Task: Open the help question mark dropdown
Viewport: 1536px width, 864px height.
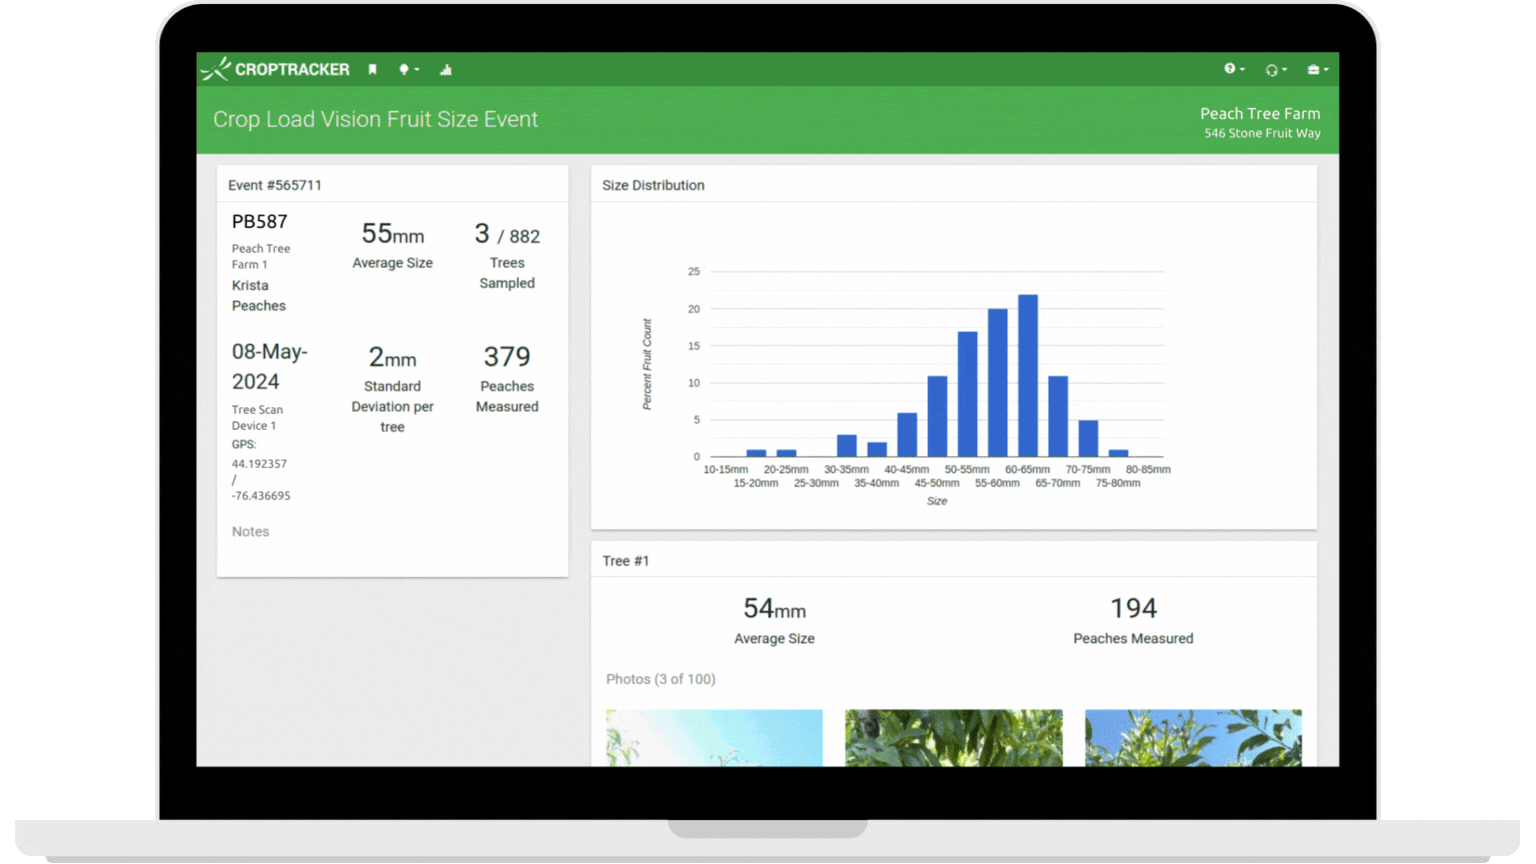Action: point(1234,69)
